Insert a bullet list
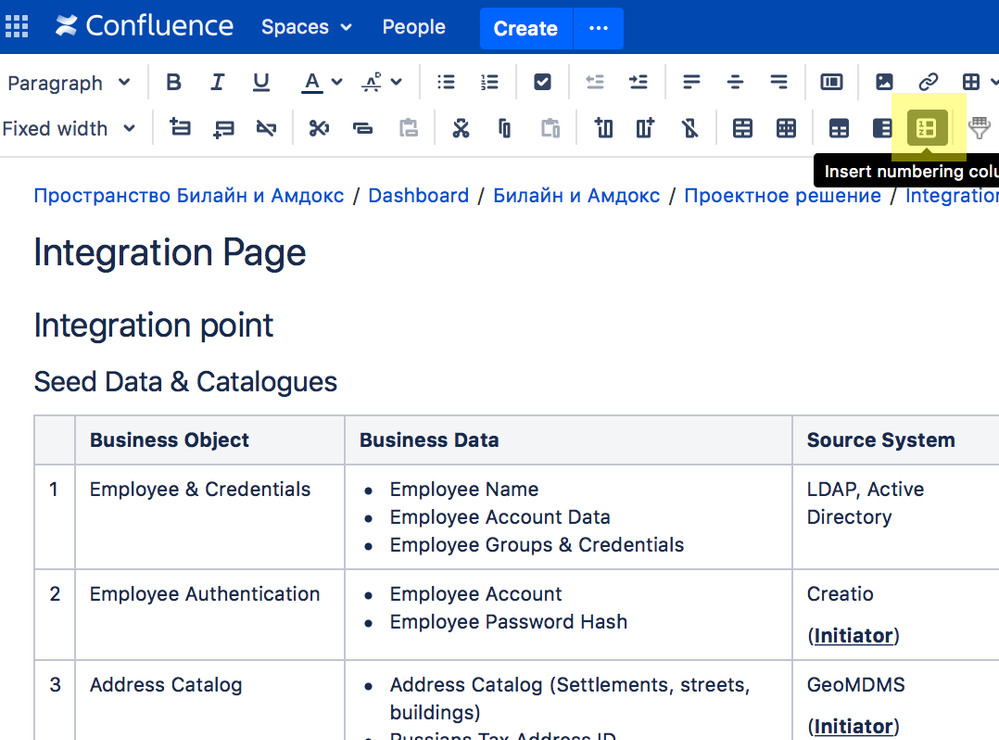The width and height of the screenshot is (999, 740). [x=446, y=83]
